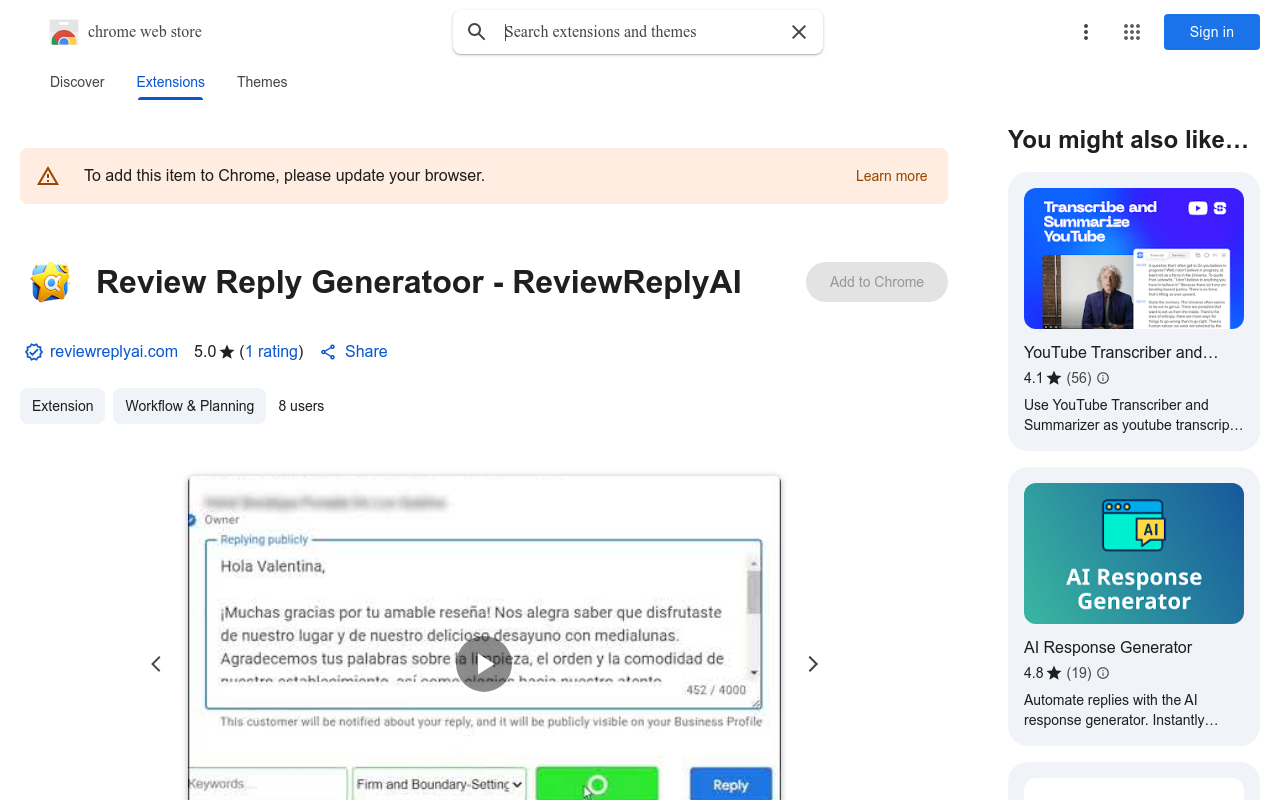Open the Themes tab
This screenshot has height=800, width=1280.
pyautogui.click(x=262, y=82)
